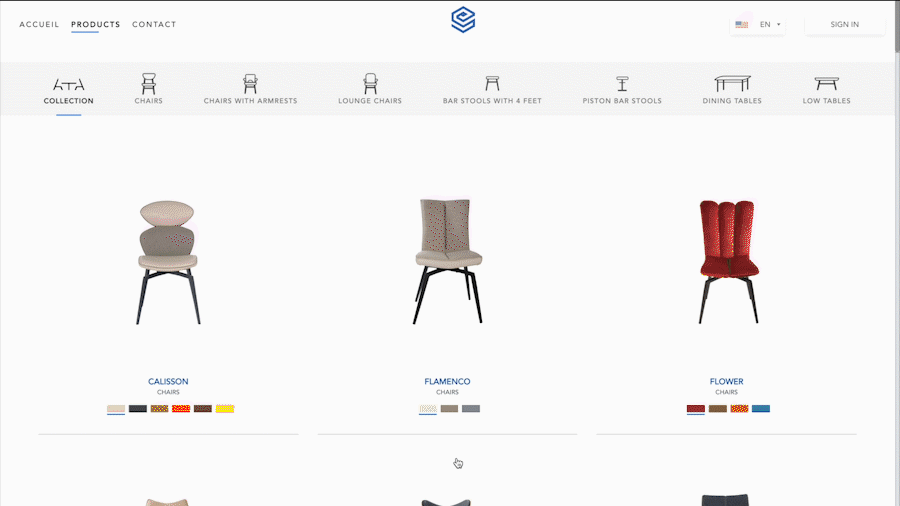Screen dimensions: 900x506
Task: Open the Flamenco product link
Action: pyautogui.click(x=447, y=382)
